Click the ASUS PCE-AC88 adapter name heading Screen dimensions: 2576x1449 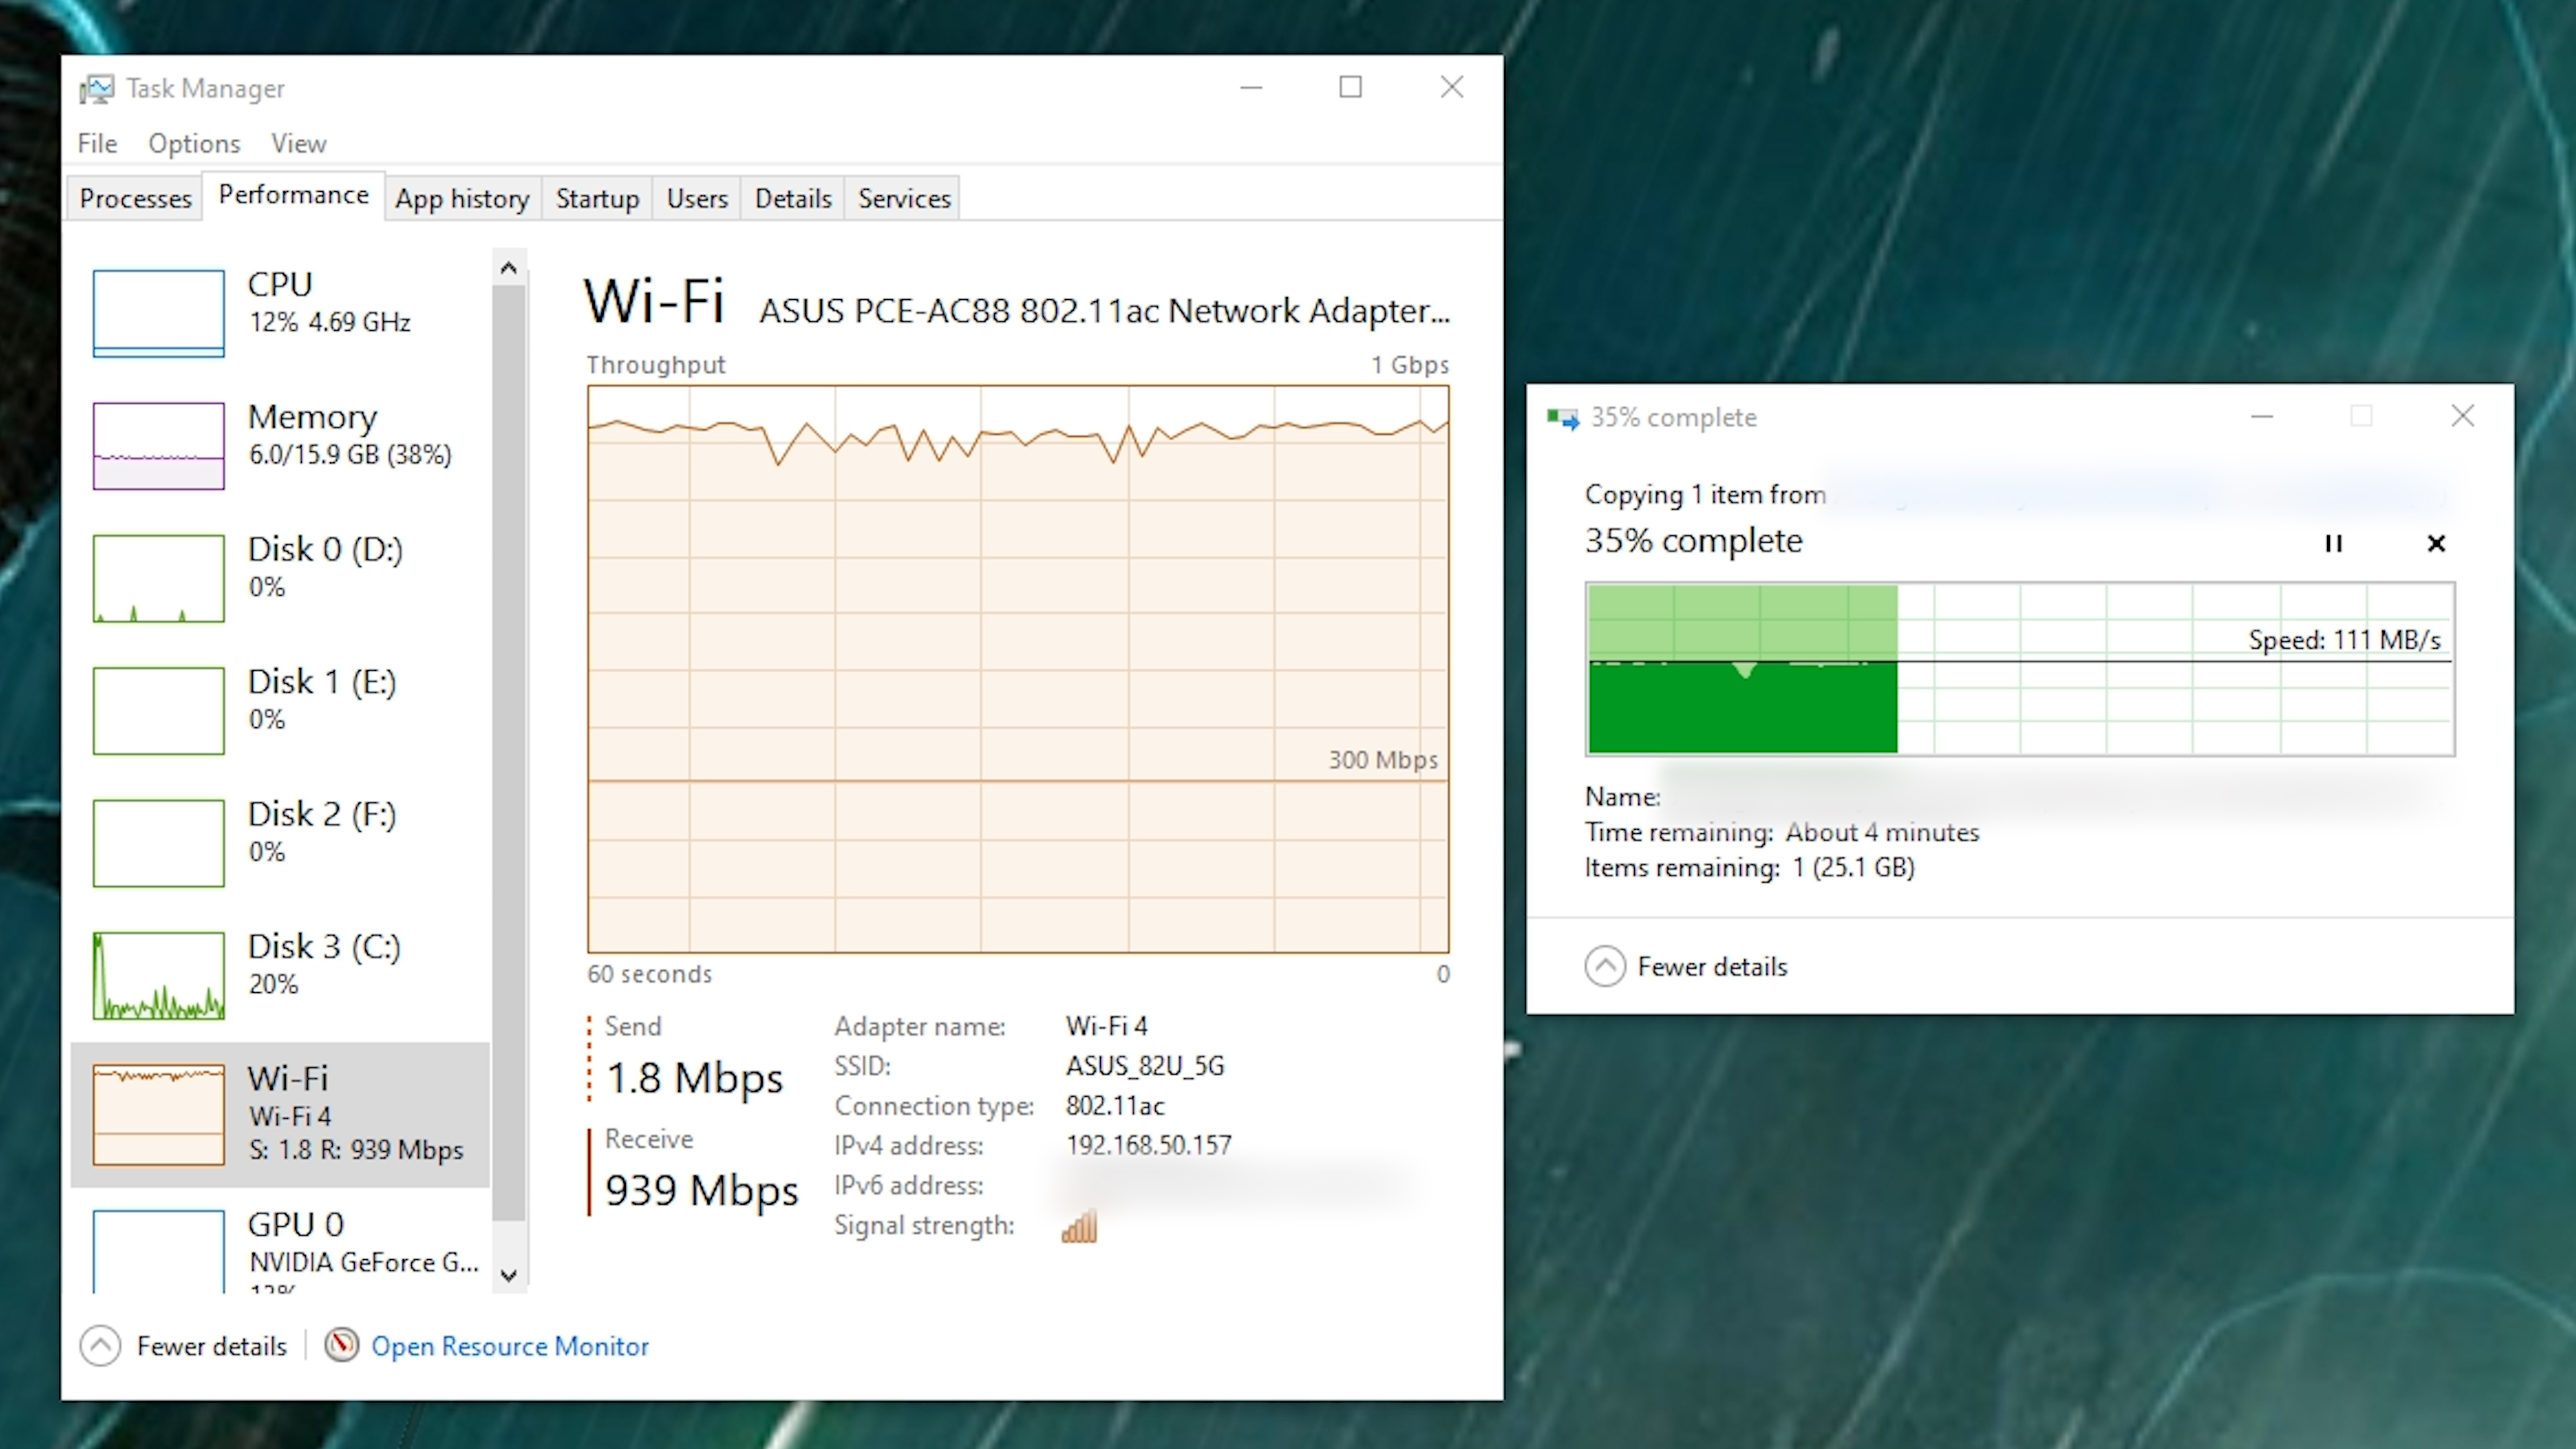click(x=1104, y=311)
